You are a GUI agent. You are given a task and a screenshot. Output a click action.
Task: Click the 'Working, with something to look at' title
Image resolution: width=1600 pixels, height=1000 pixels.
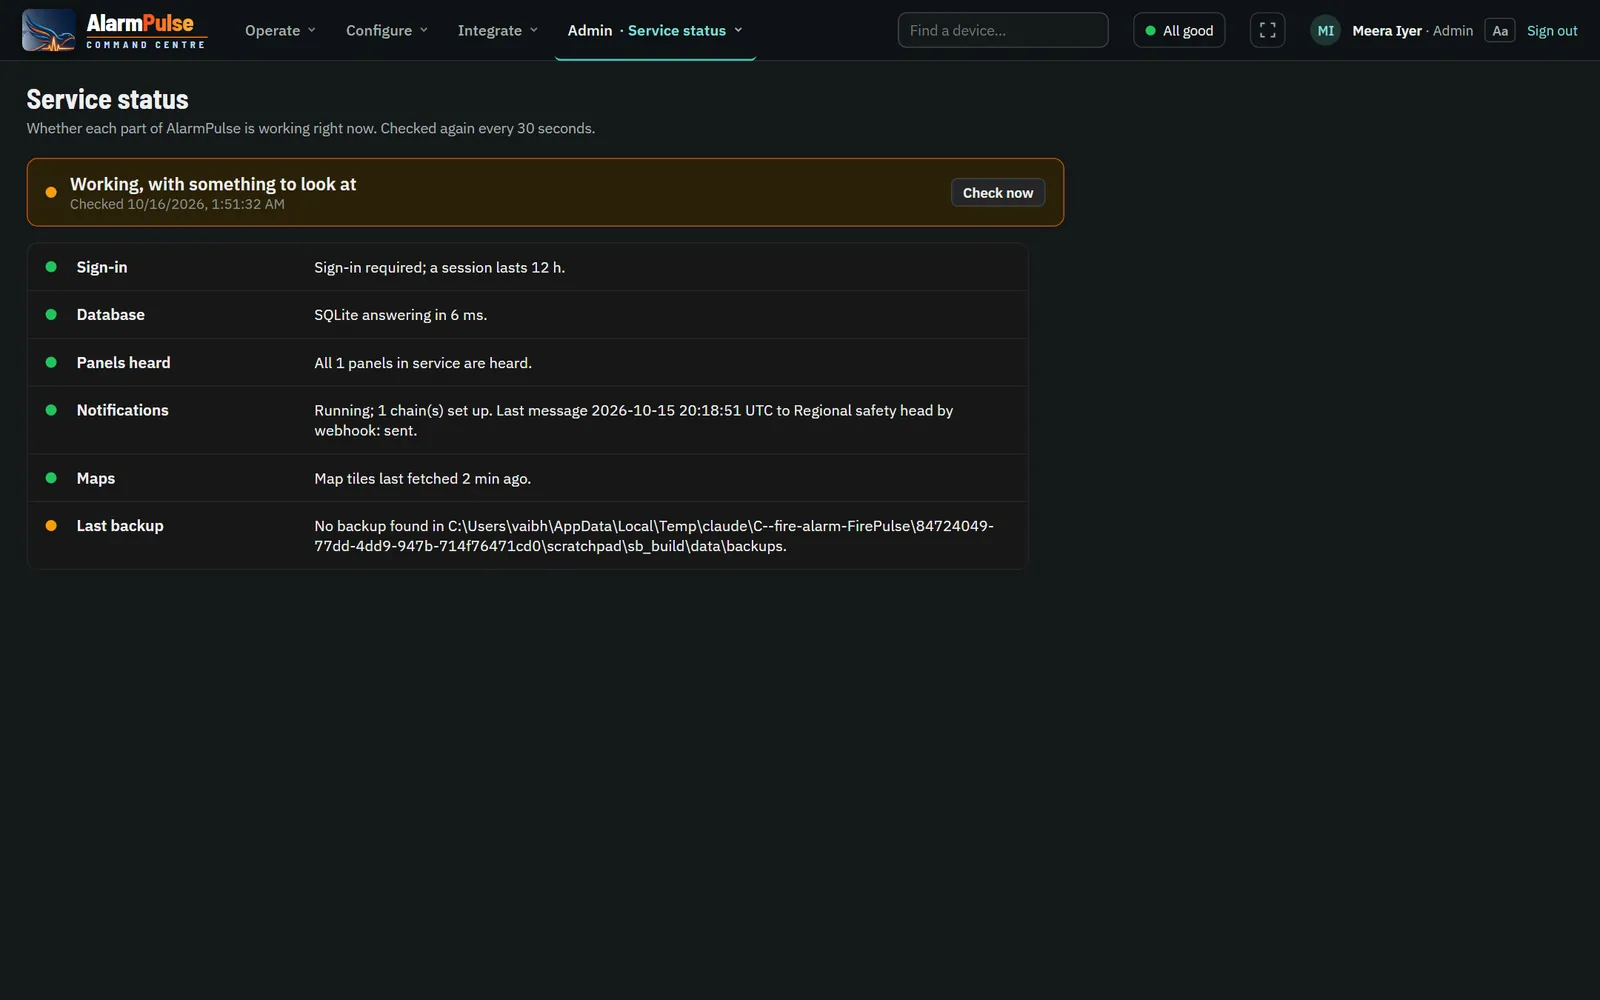pyautogui.click(x=213, y=184)
